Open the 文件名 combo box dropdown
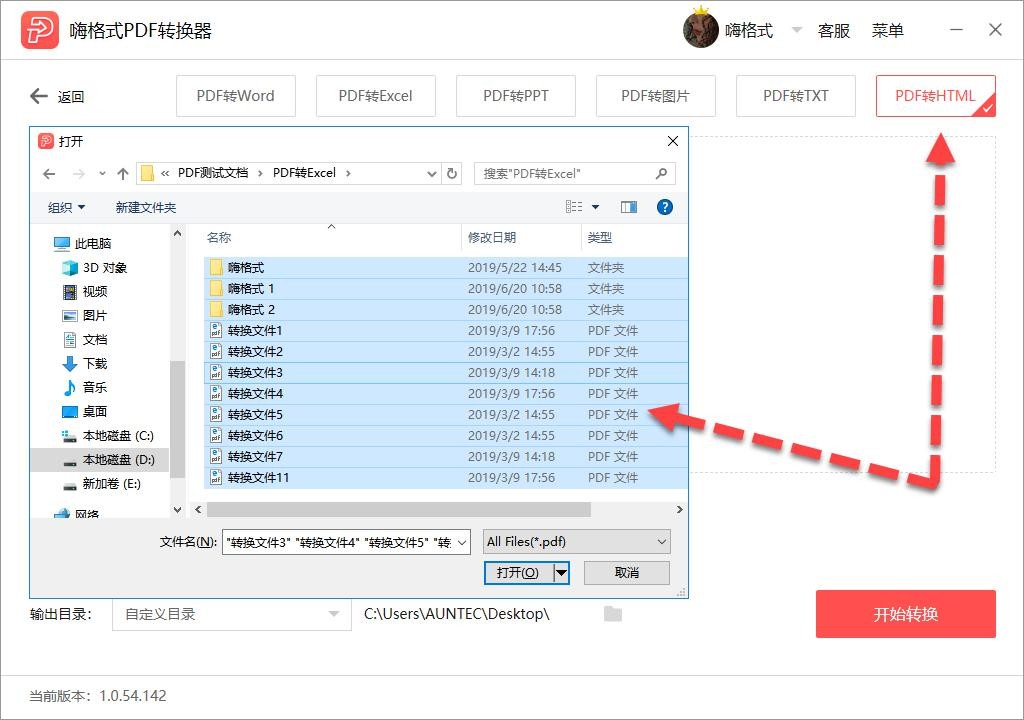 462,542
